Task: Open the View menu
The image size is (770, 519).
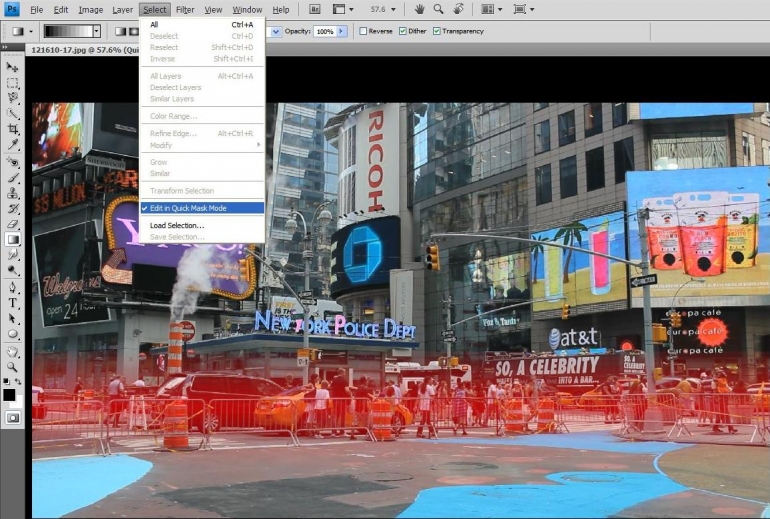Action: pyautogui.click(x=213, y=10)
